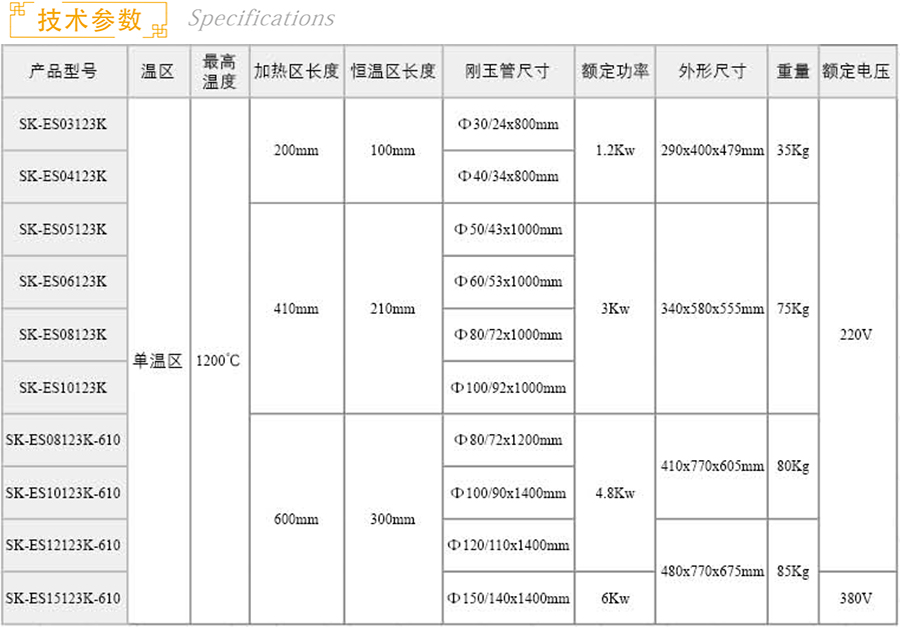Select the 产品型号 column header
Image resolution: width=900 pixels, height=627 pixels.
pyautogui.click(x=64, y=71)
